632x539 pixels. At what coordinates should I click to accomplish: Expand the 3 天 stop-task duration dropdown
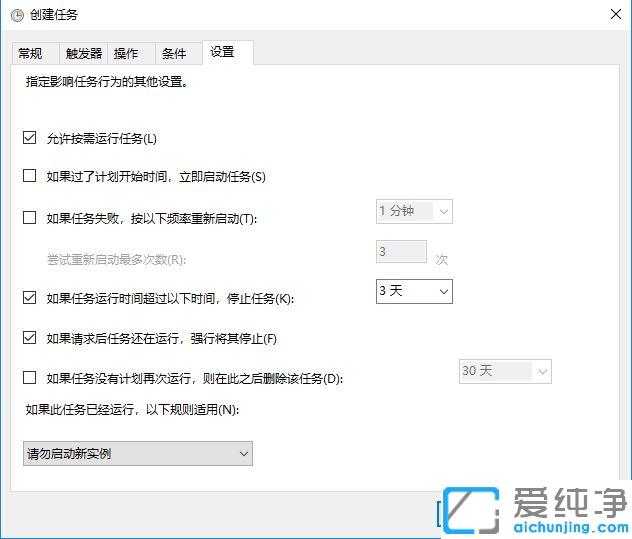coord(414,290)
